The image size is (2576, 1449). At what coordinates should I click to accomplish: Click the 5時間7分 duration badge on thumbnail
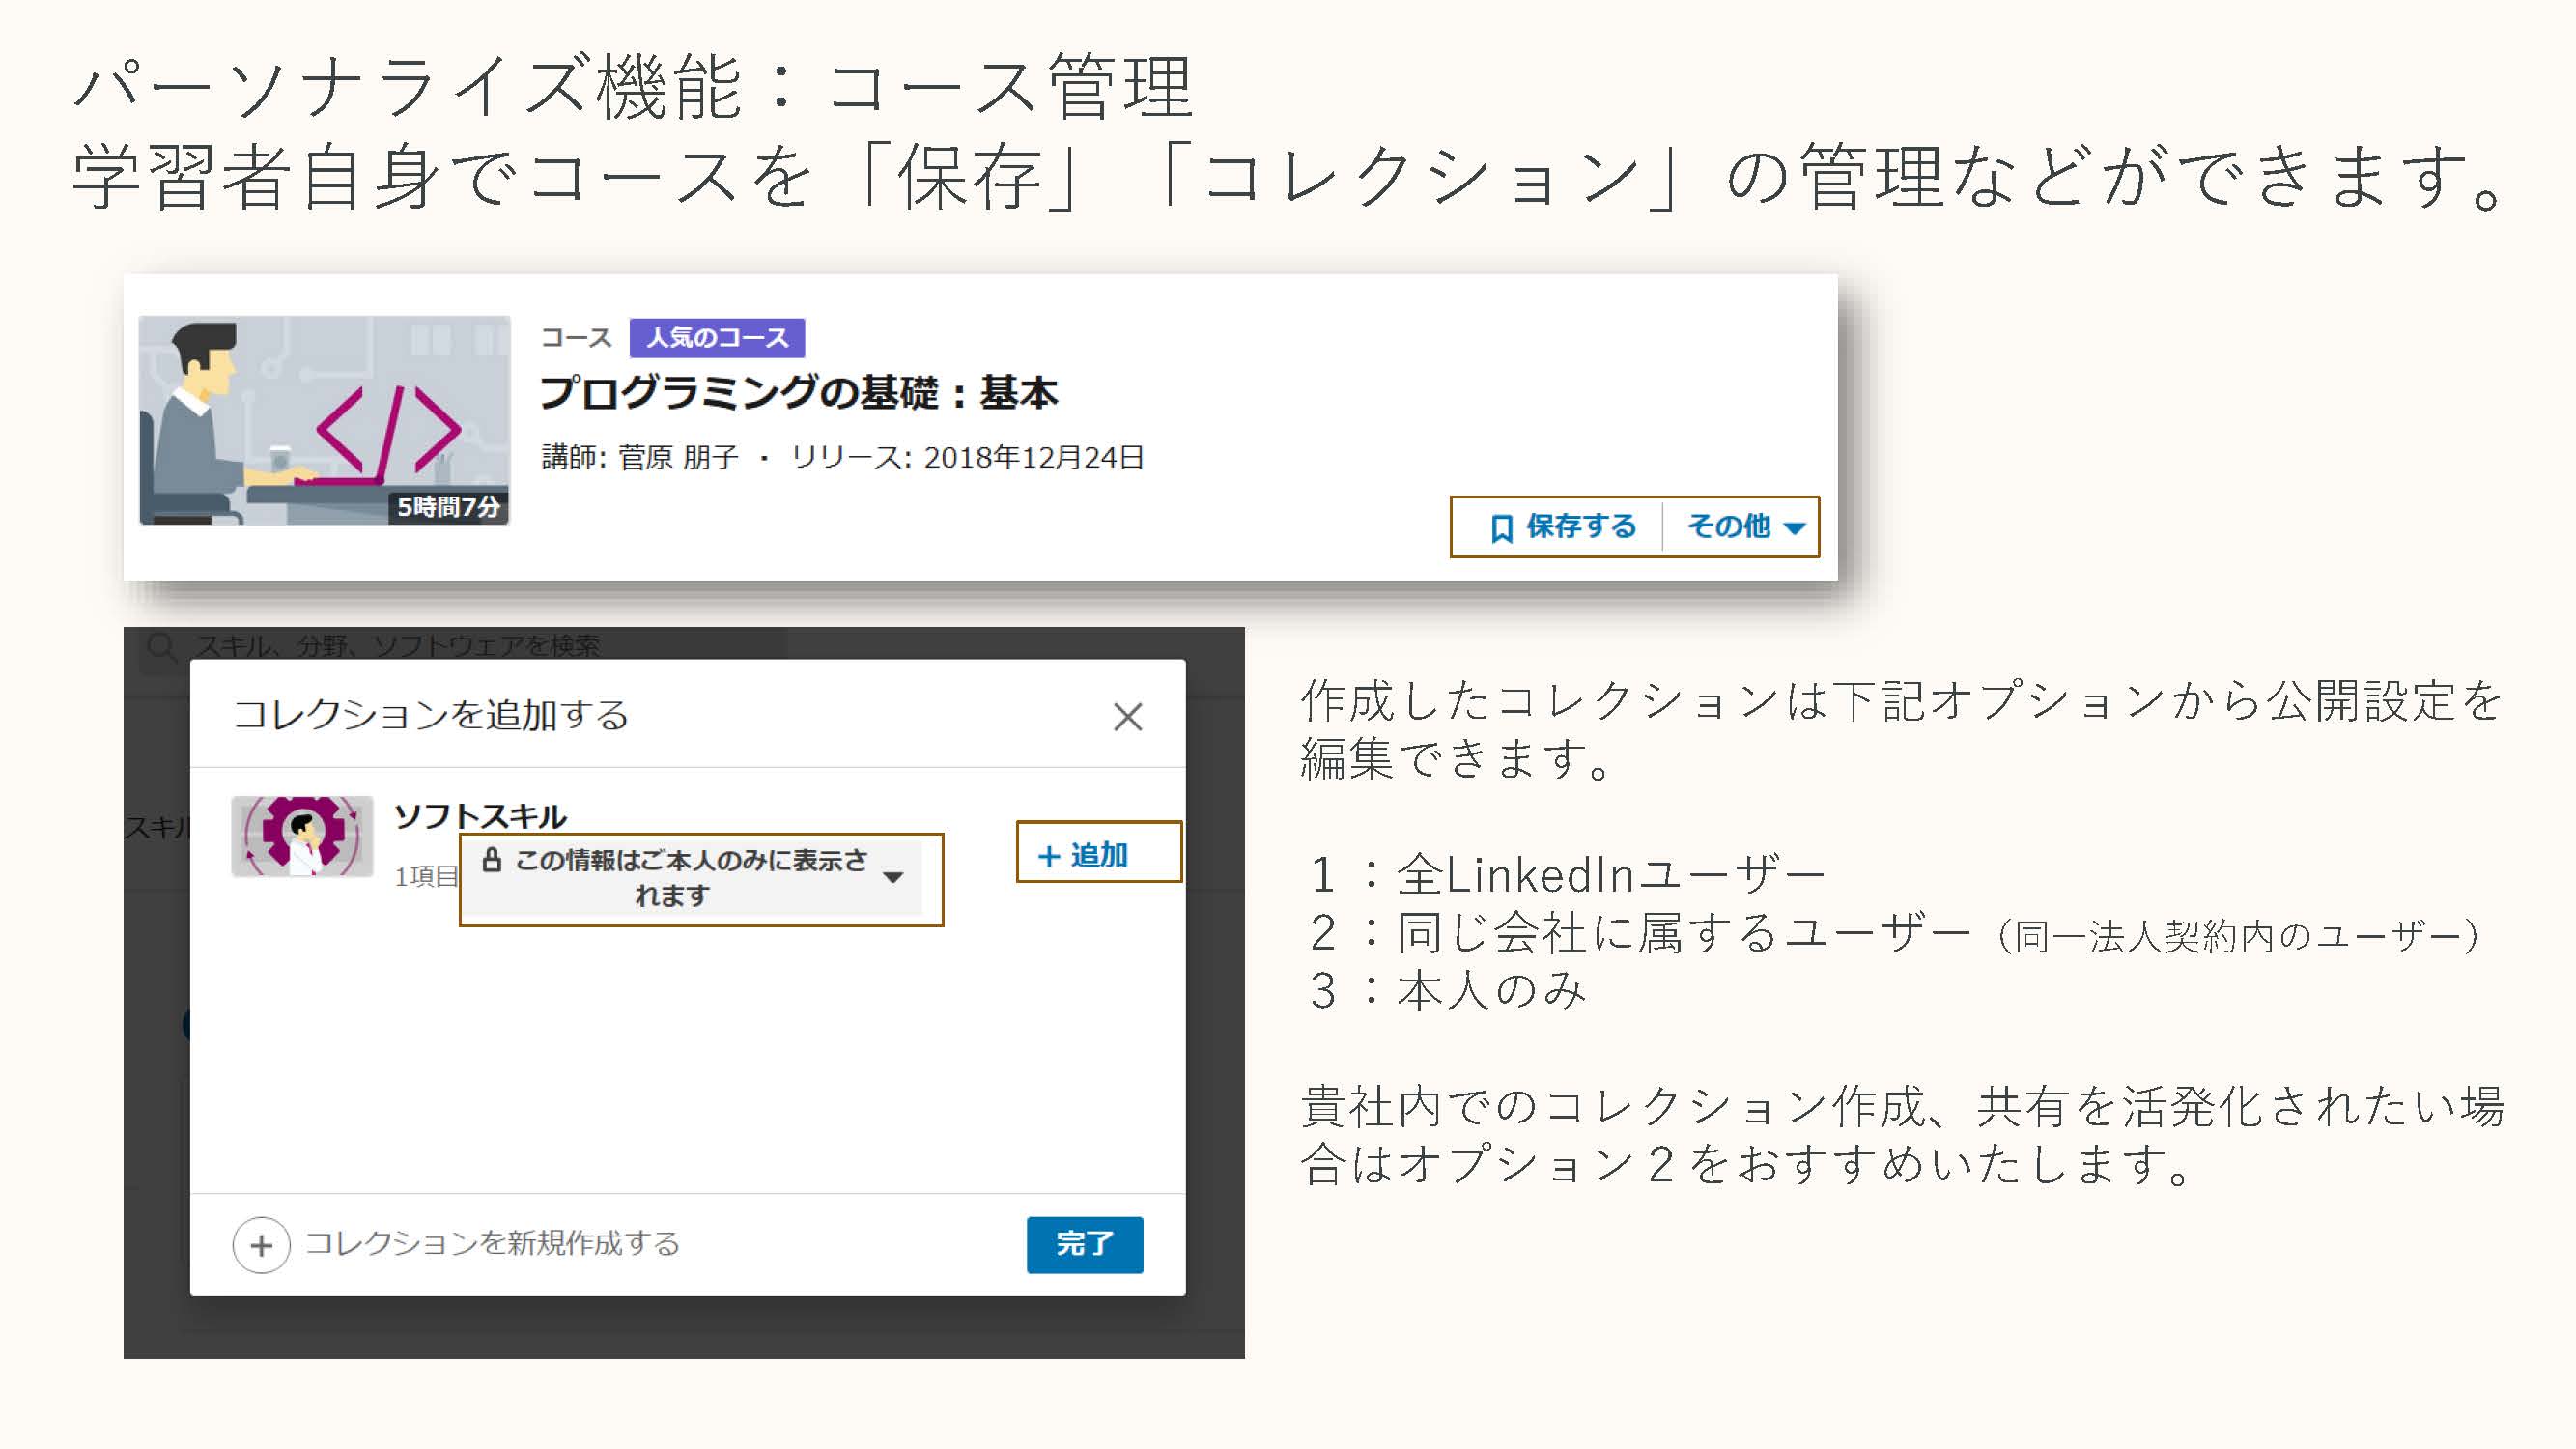point(448,507)
